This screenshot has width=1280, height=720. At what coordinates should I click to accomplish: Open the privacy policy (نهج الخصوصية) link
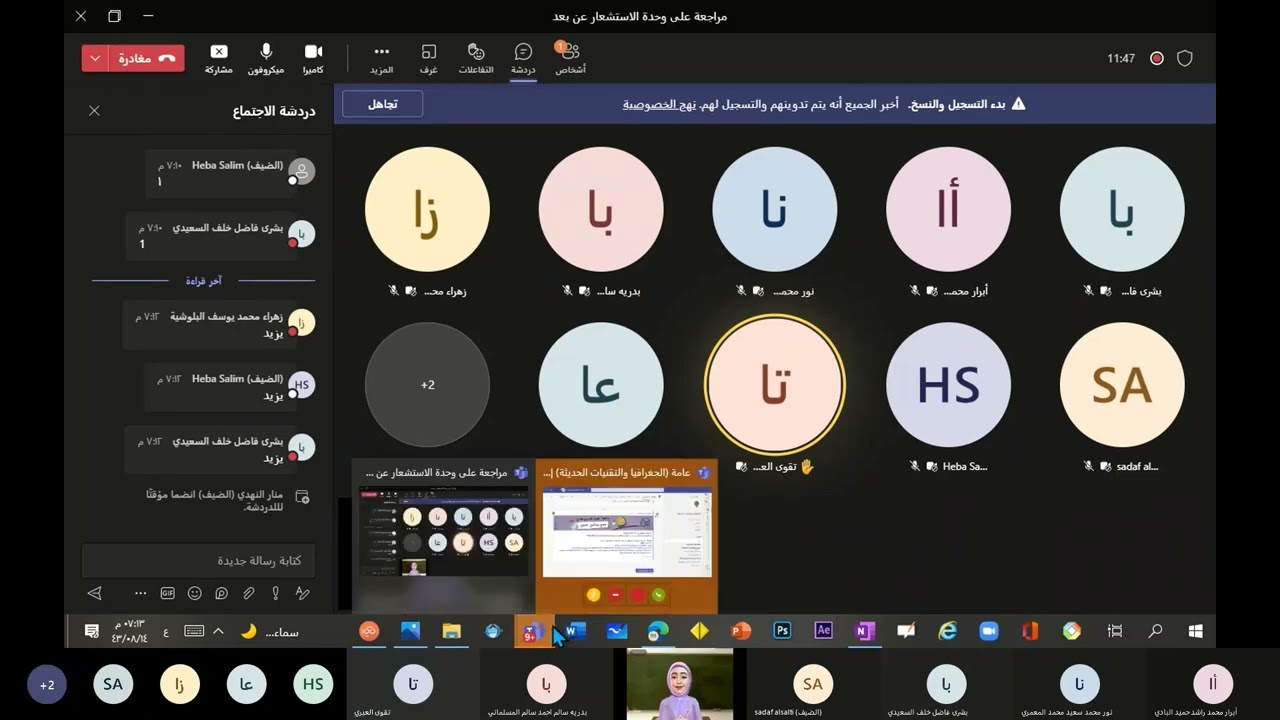pyautogui.click(x=659, y=104)
